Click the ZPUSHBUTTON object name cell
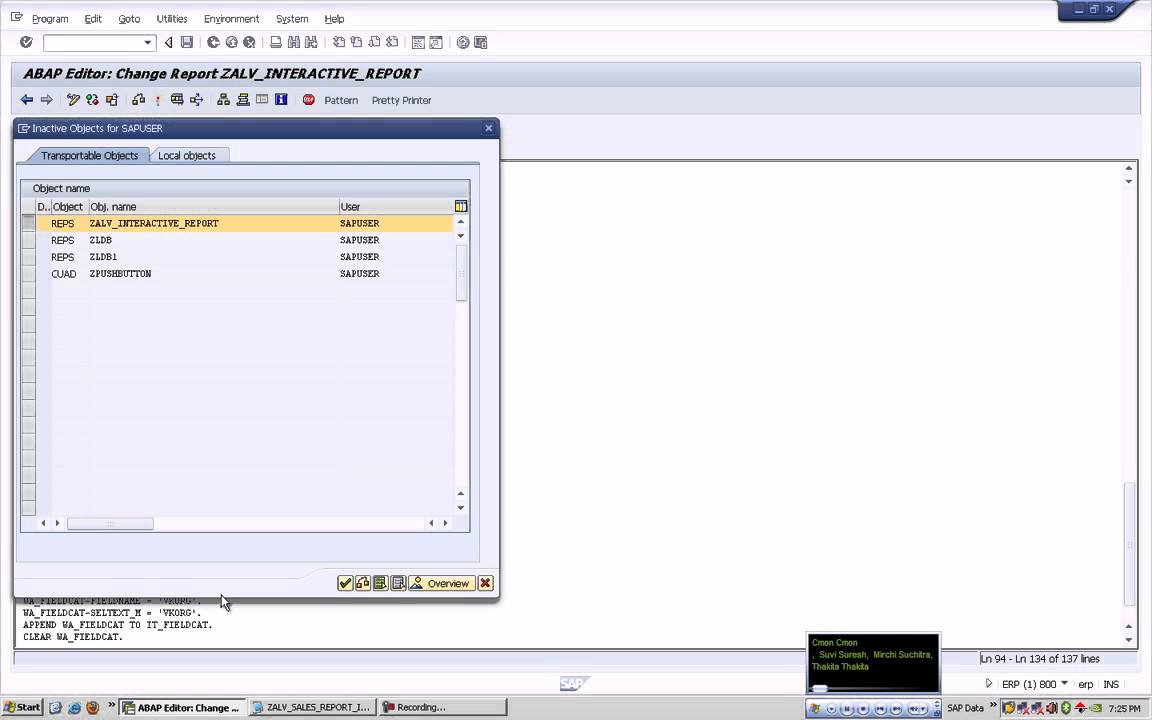1152x720 pixels. [213, 274]
